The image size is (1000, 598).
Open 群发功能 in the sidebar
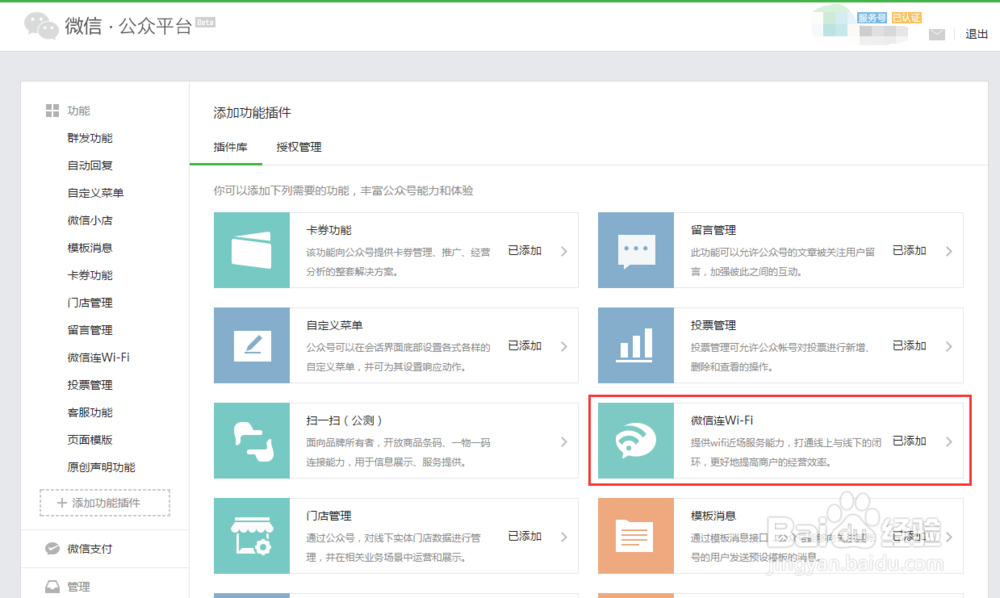tap(90, 138)
